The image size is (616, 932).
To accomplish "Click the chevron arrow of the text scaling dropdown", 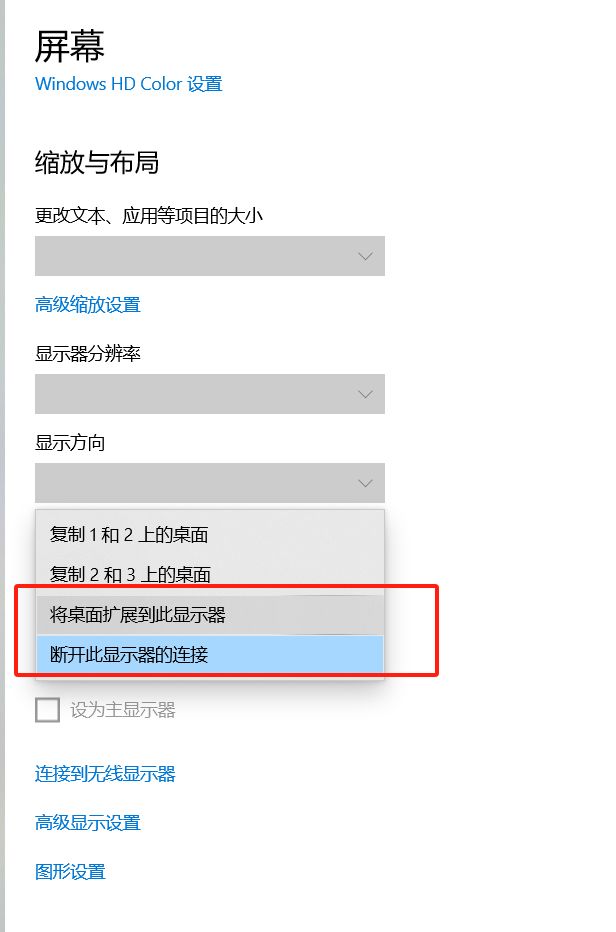I will click(x=365, y=257).
